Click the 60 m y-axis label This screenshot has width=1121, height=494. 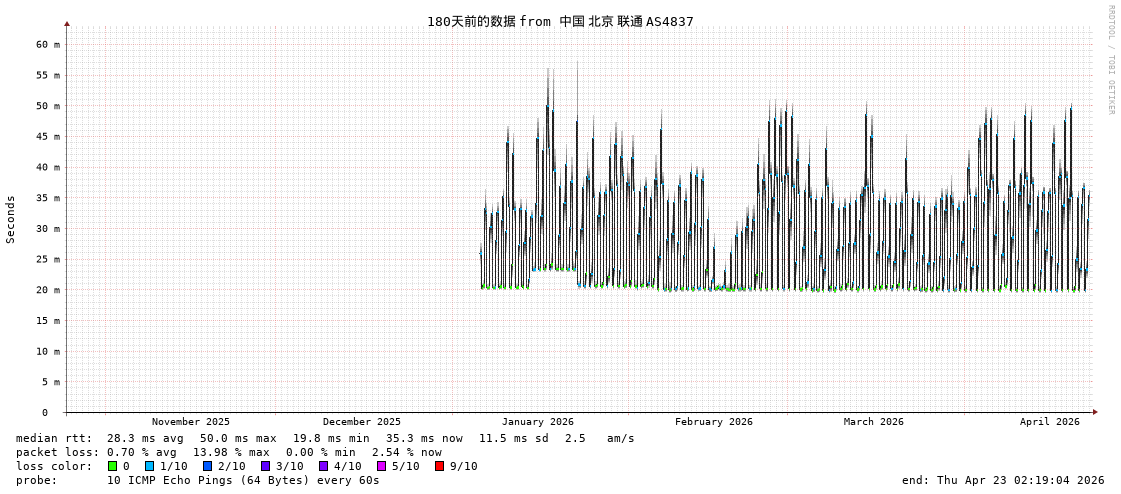pyautogui.click(x=48, y=45)
